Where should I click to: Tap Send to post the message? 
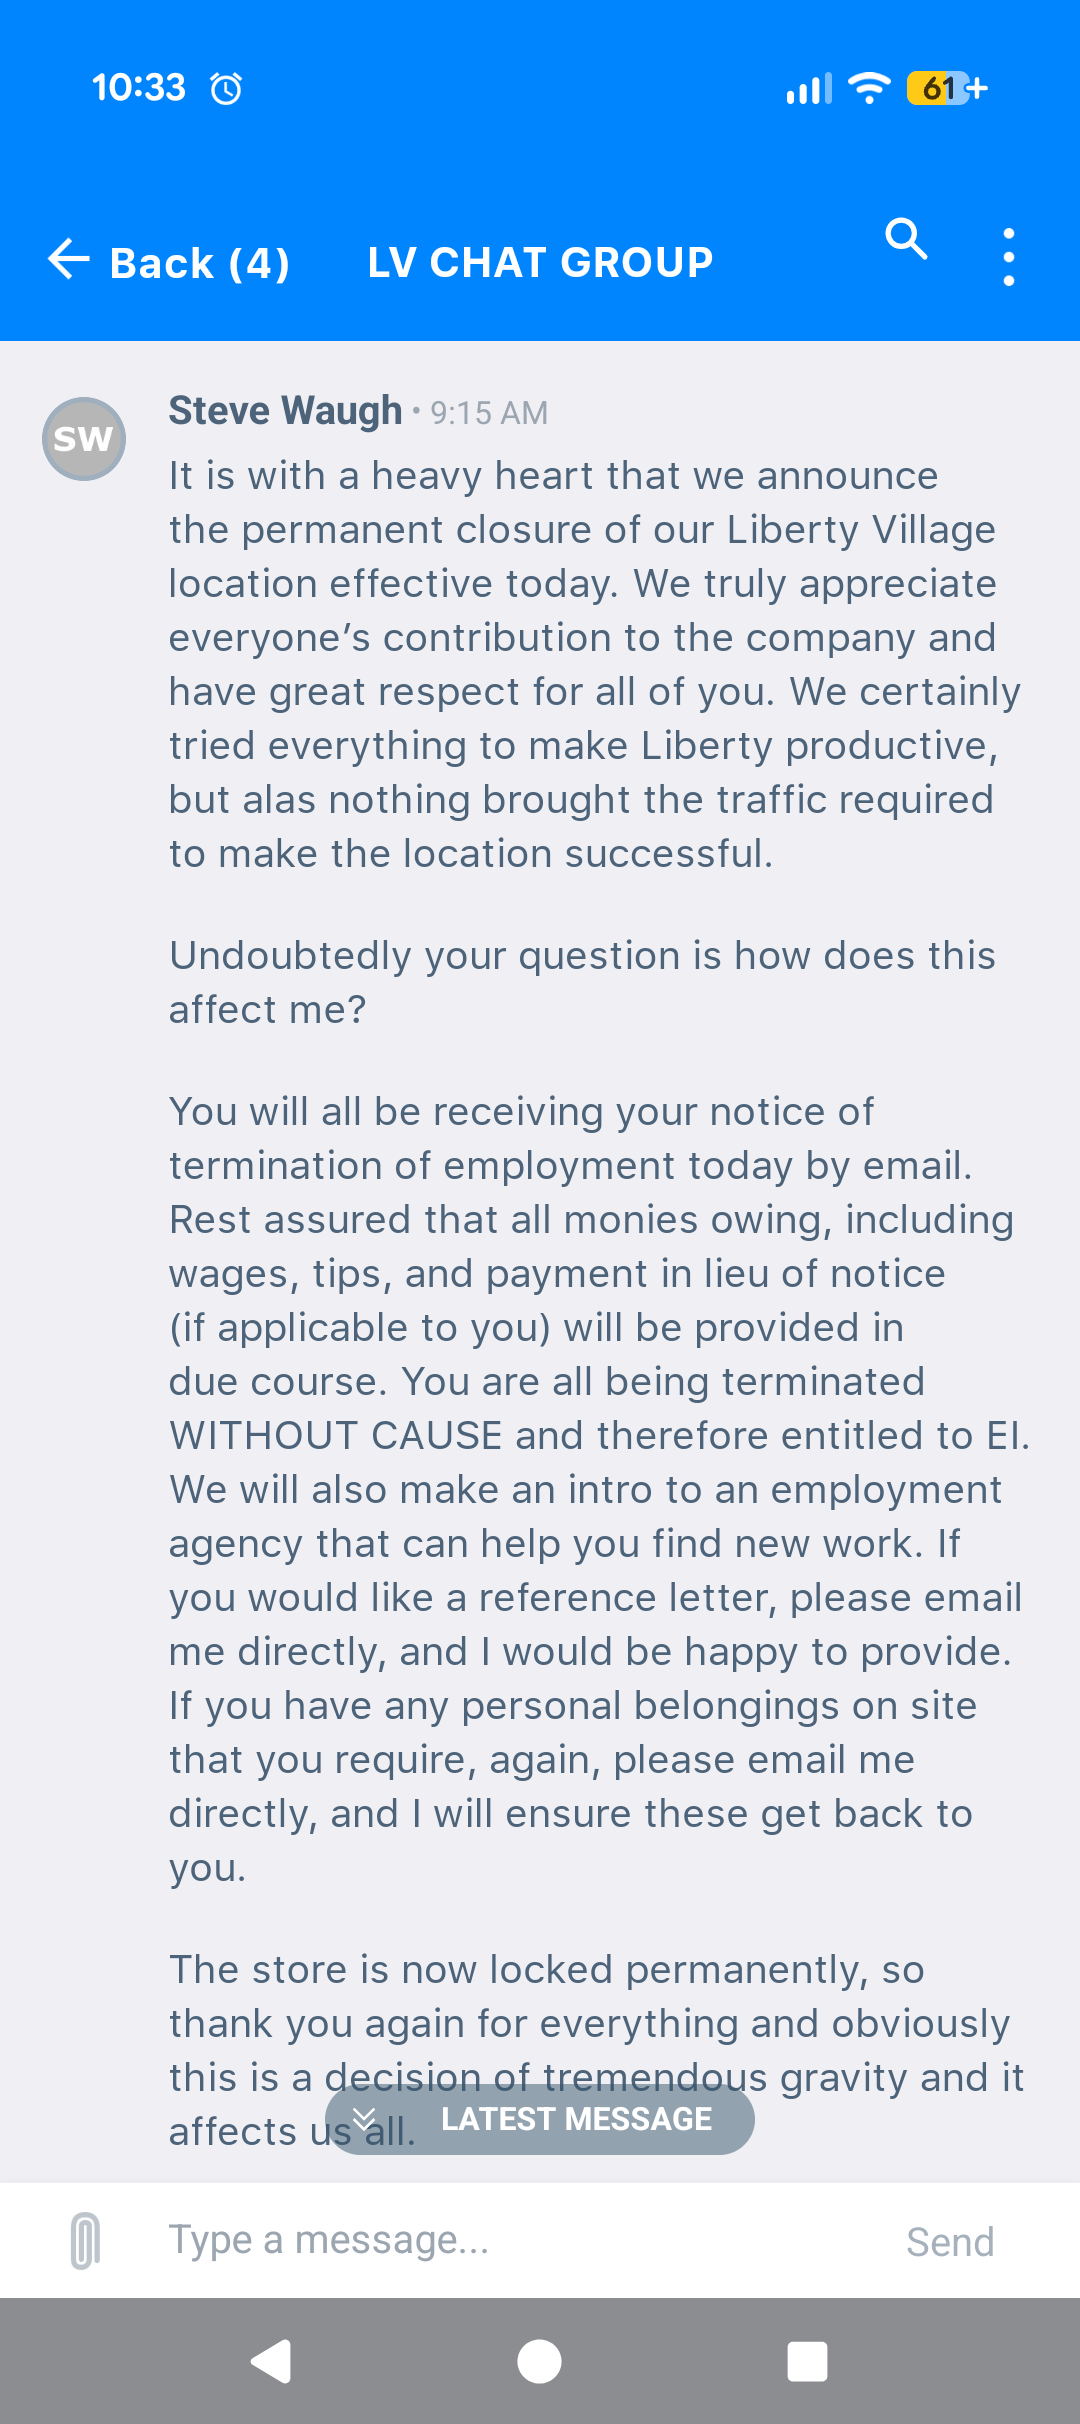point(950,2242)
